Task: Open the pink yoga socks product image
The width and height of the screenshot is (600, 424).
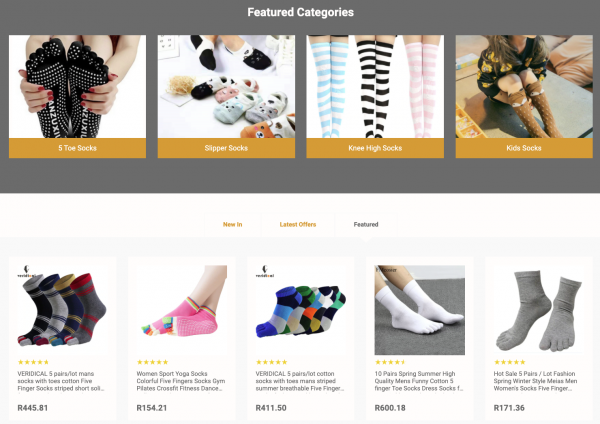Action: [182, 310]
